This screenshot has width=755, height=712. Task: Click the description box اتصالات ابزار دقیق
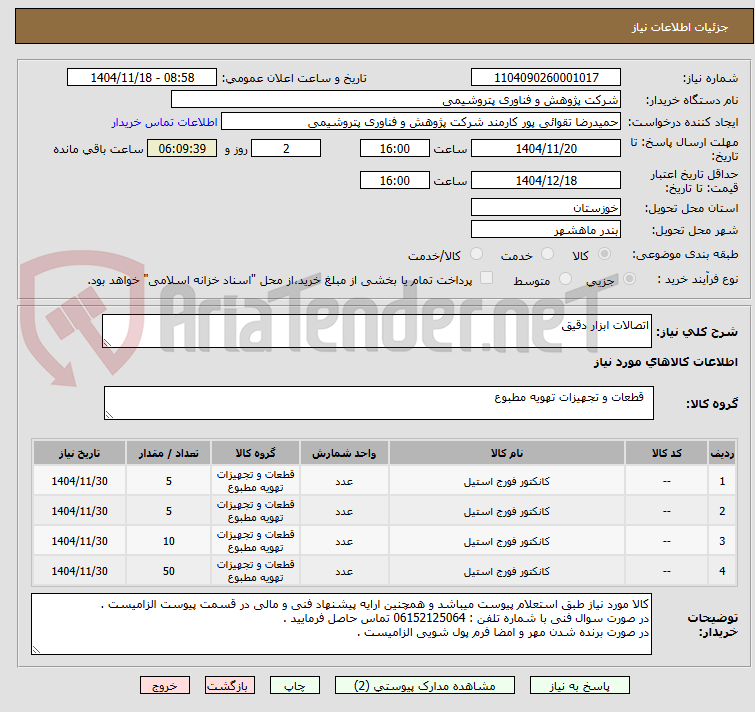point(377,331)
